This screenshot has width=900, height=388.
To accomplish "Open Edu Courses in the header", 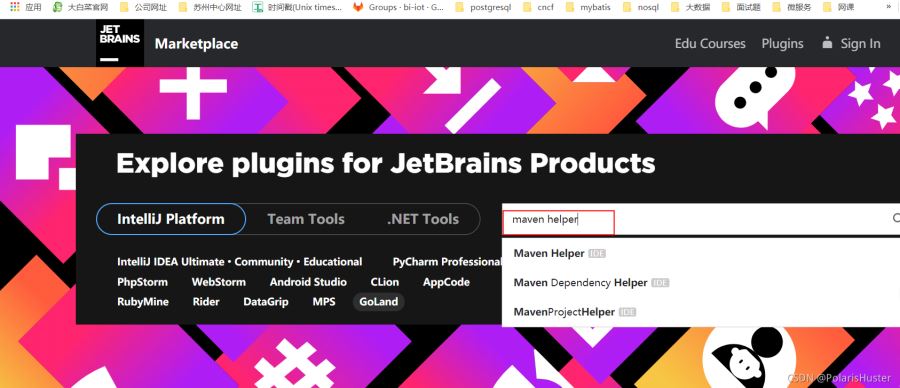I will click(x=710, y=44).
